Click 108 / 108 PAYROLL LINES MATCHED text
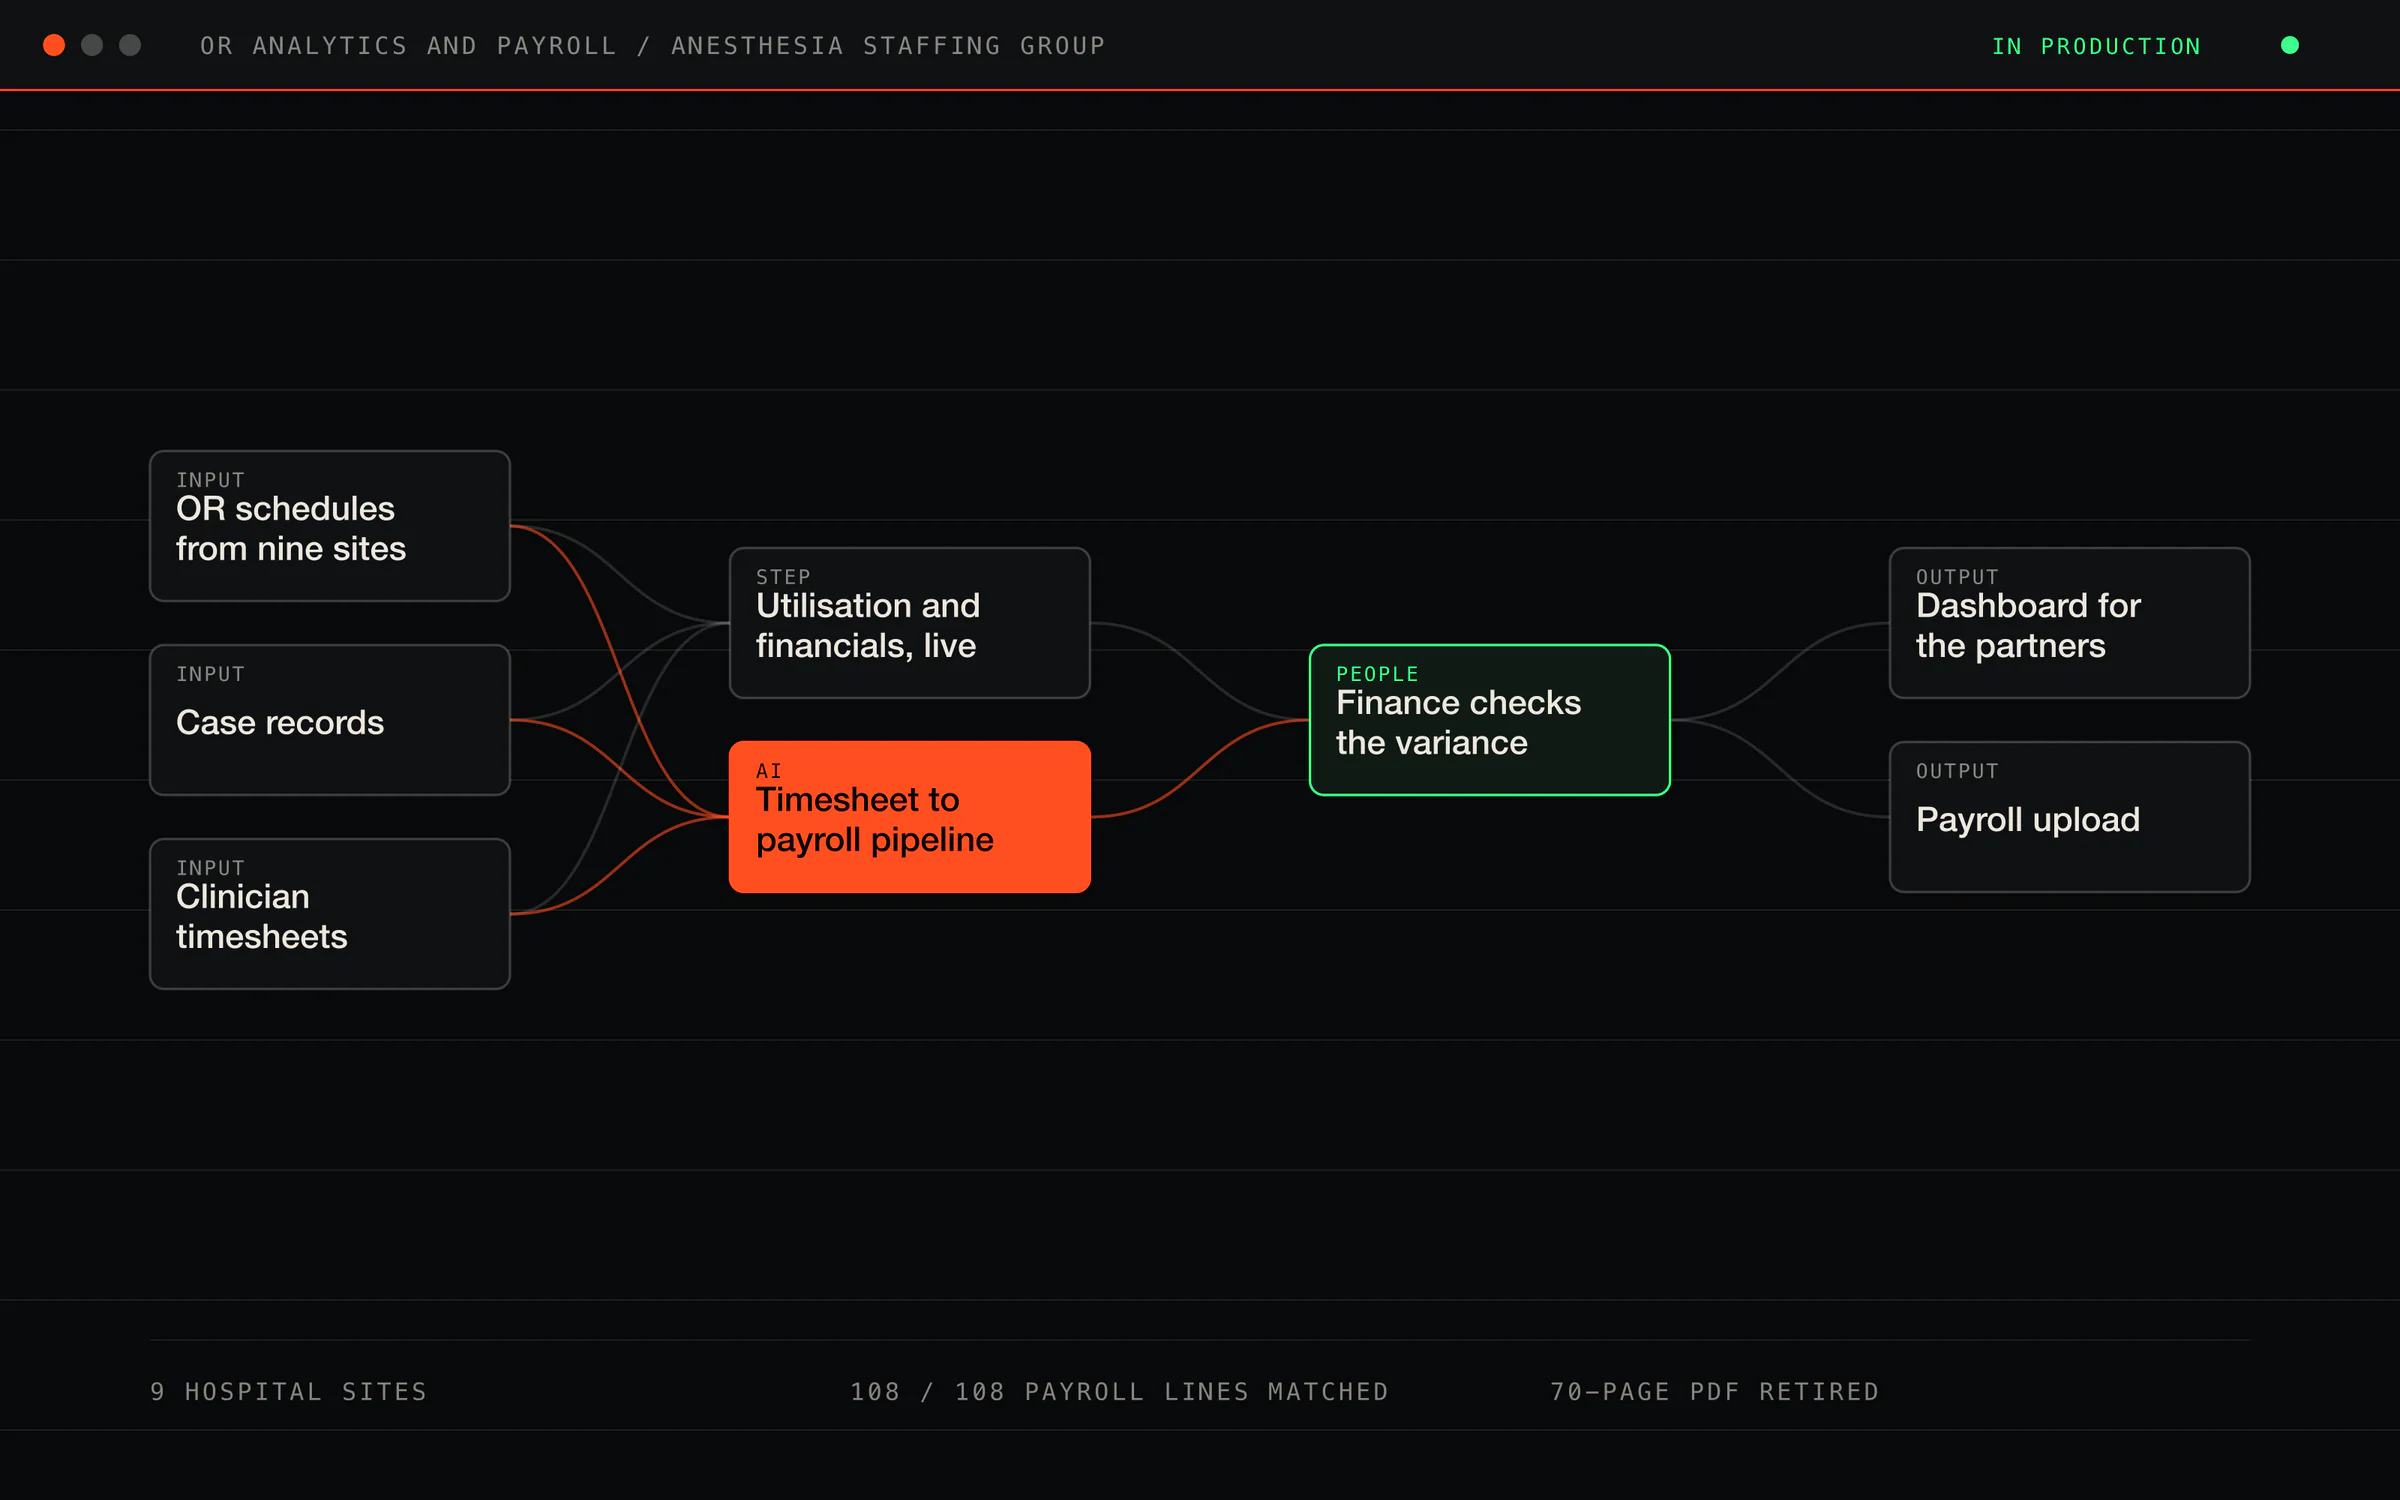Screen dimensions: 2400x1500 click(x=1119, y=1391)
